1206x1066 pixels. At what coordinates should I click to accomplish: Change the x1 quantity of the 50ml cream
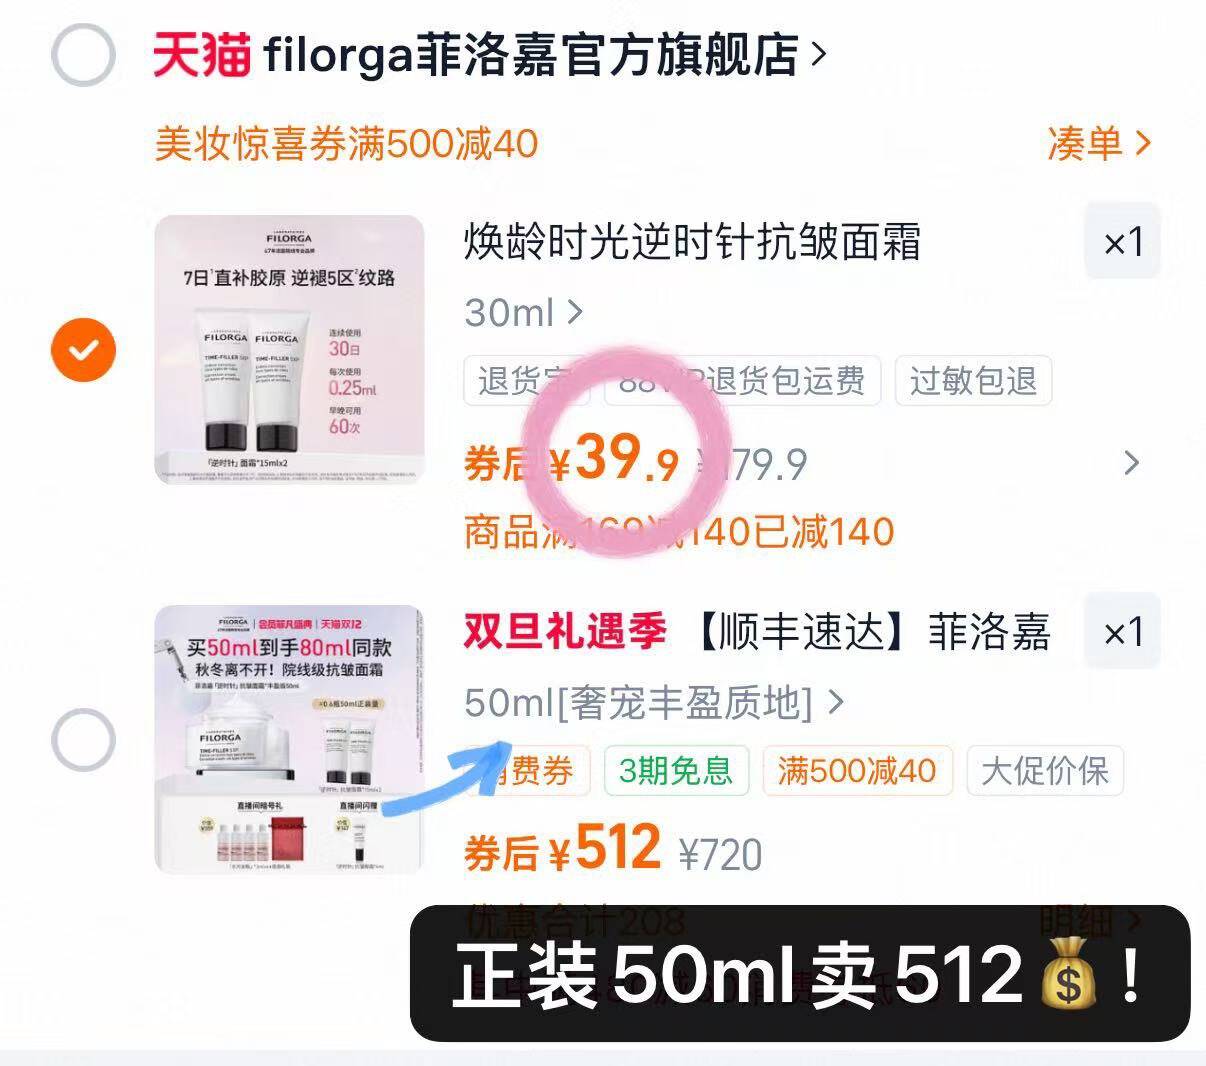1123,632
